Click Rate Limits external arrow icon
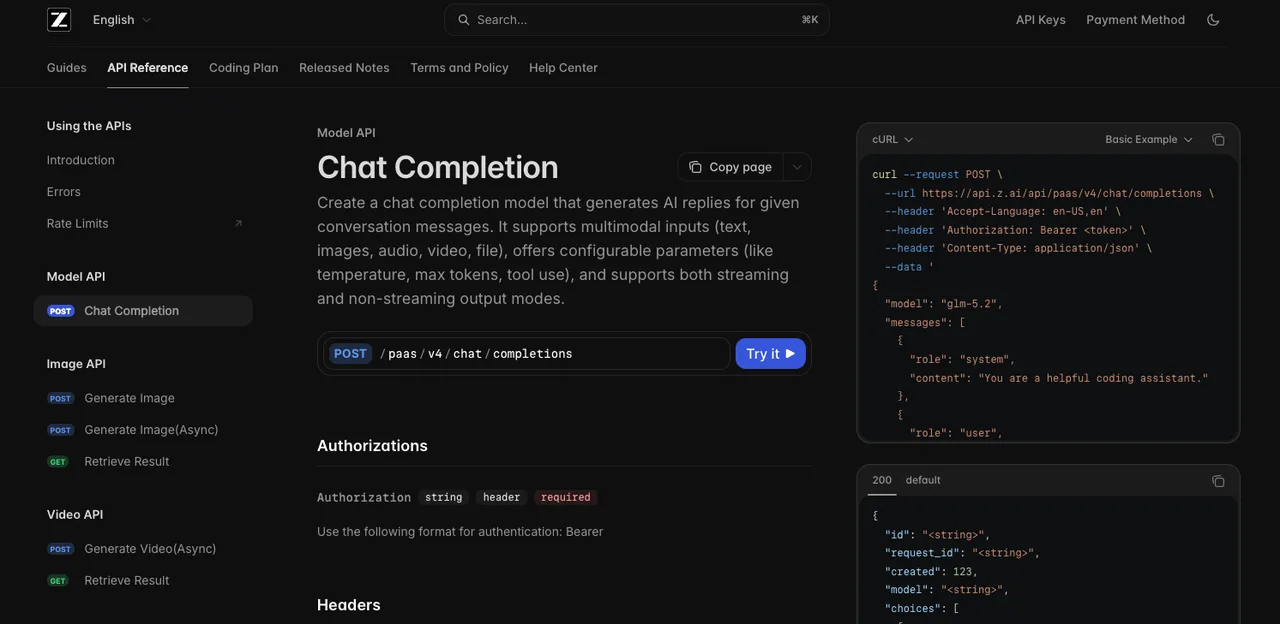The width and height of the screenshot is (1280, 624). (x=238, y=224)
